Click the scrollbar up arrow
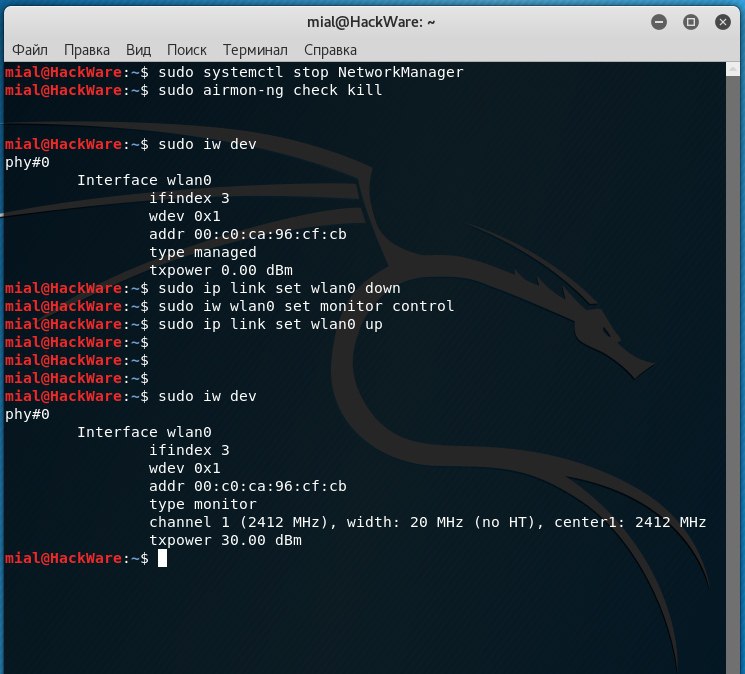The image size is (745, 674). 733,69
